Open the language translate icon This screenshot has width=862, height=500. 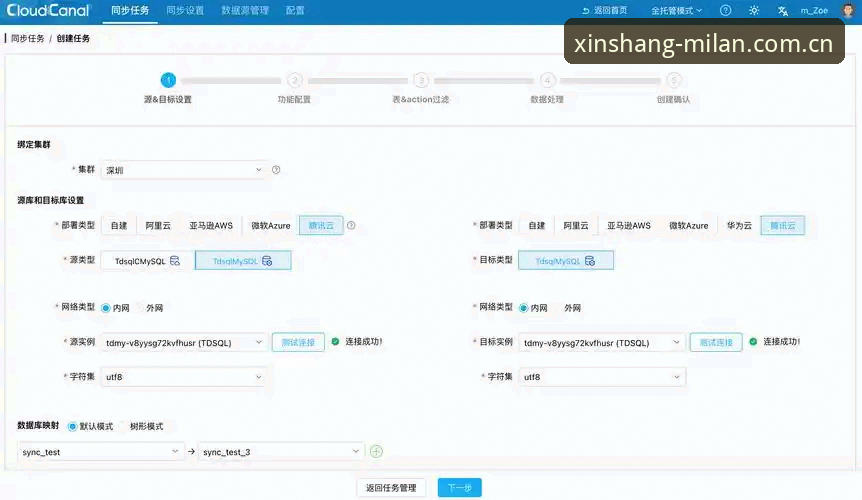[x=783, y=10]
